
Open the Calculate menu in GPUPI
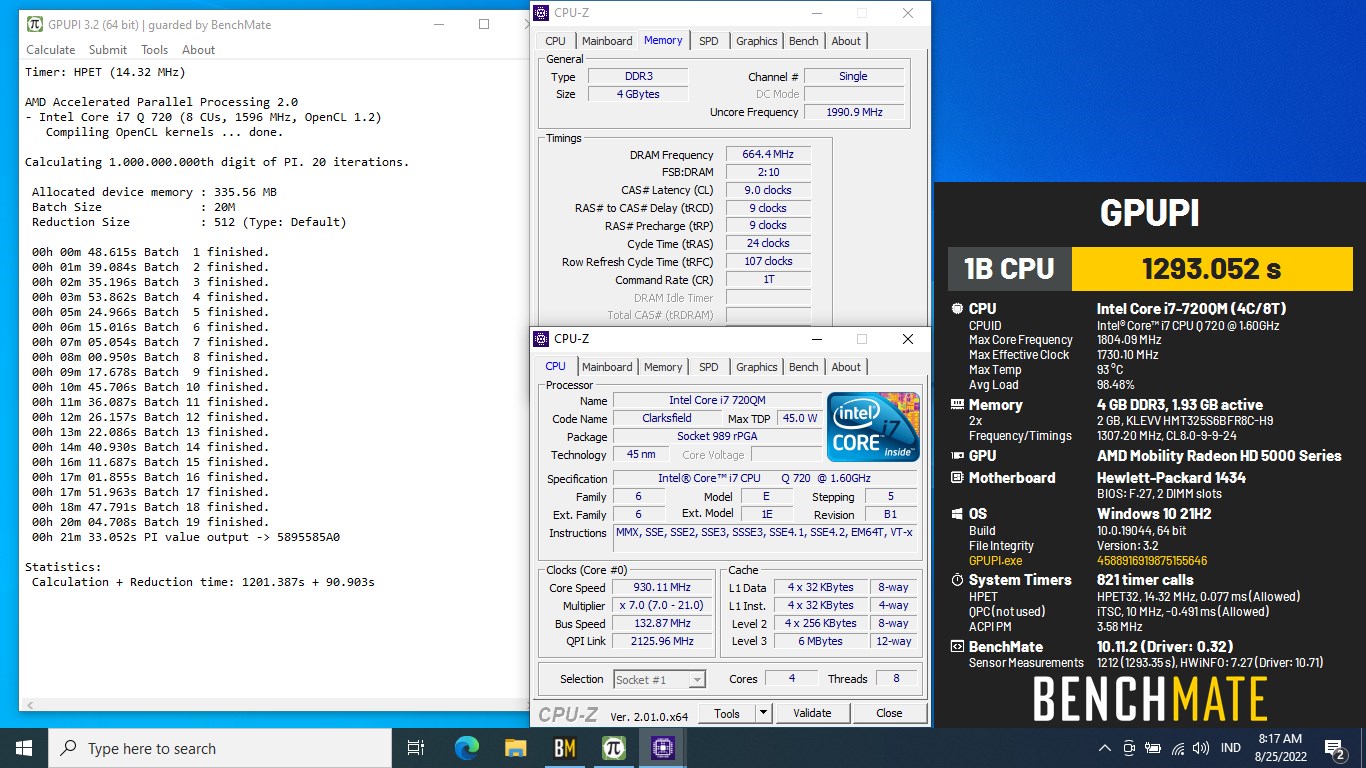click(50, 50)
